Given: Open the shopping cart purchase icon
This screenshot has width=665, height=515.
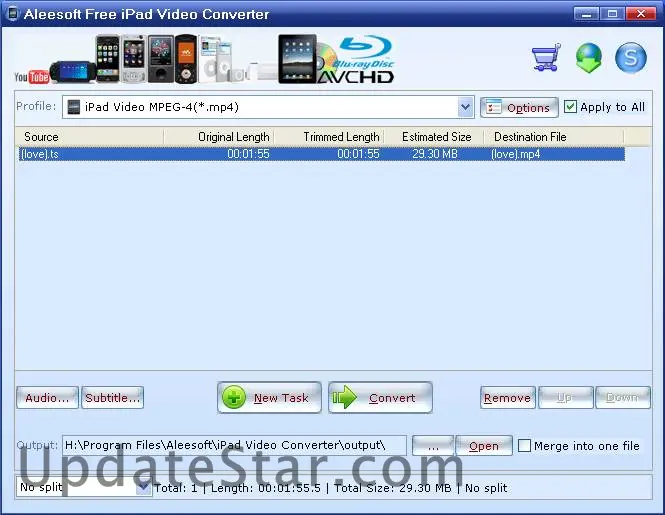Looking at the screenshot, I should point(546,57).
